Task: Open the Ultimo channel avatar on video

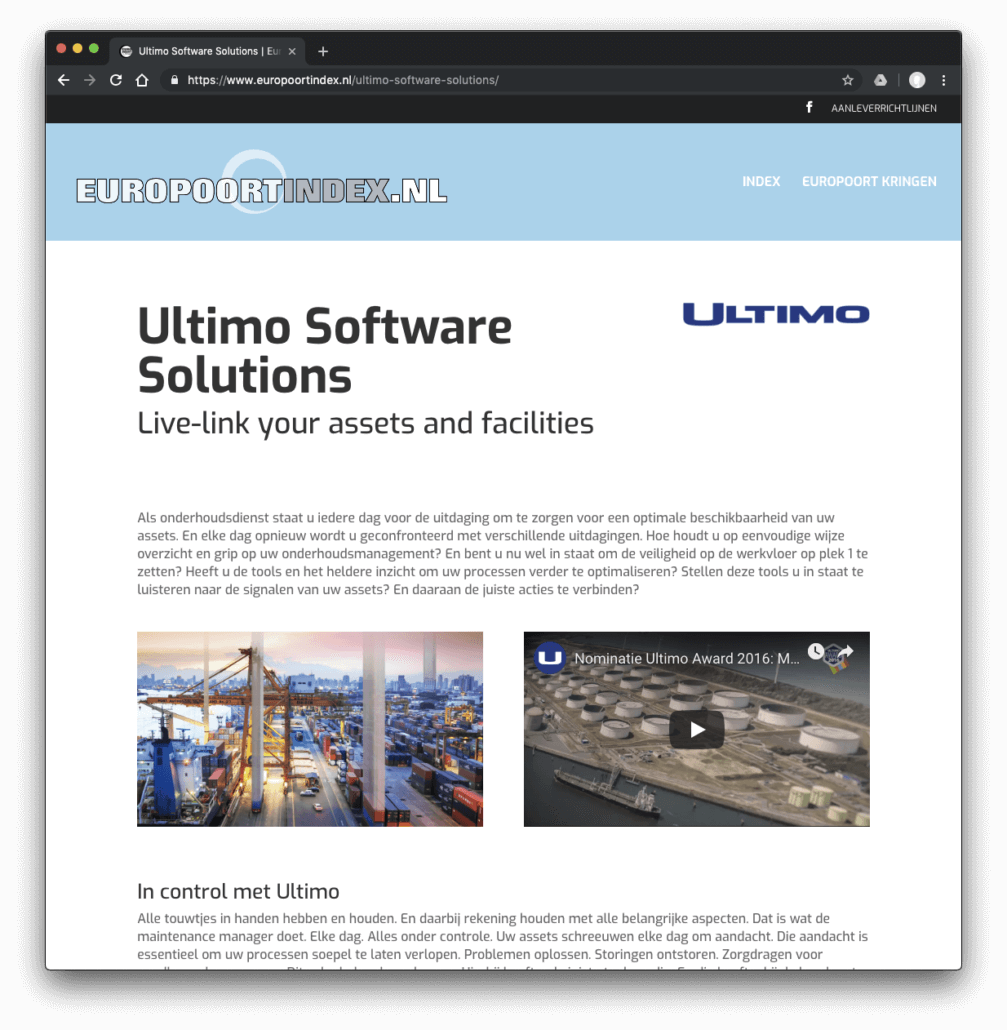Action: pyautogui.click(x=550, y=658)
